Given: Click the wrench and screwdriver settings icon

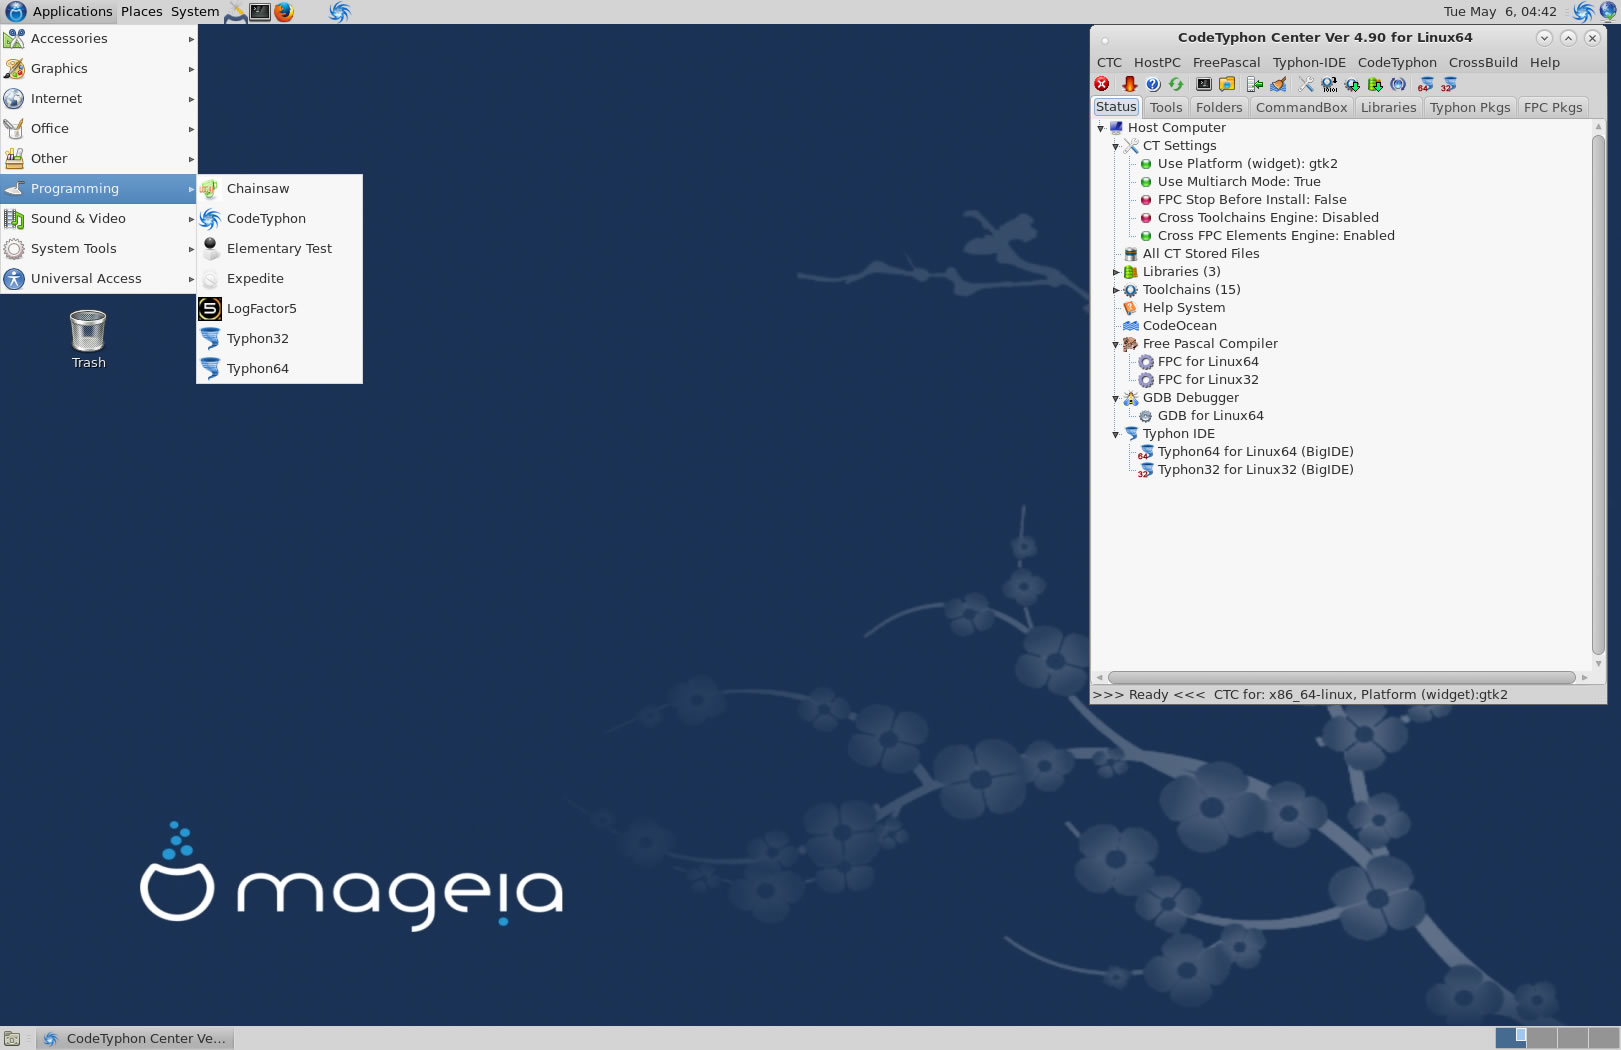Looking at the screenshot, I should click(x=1306, y=84).
